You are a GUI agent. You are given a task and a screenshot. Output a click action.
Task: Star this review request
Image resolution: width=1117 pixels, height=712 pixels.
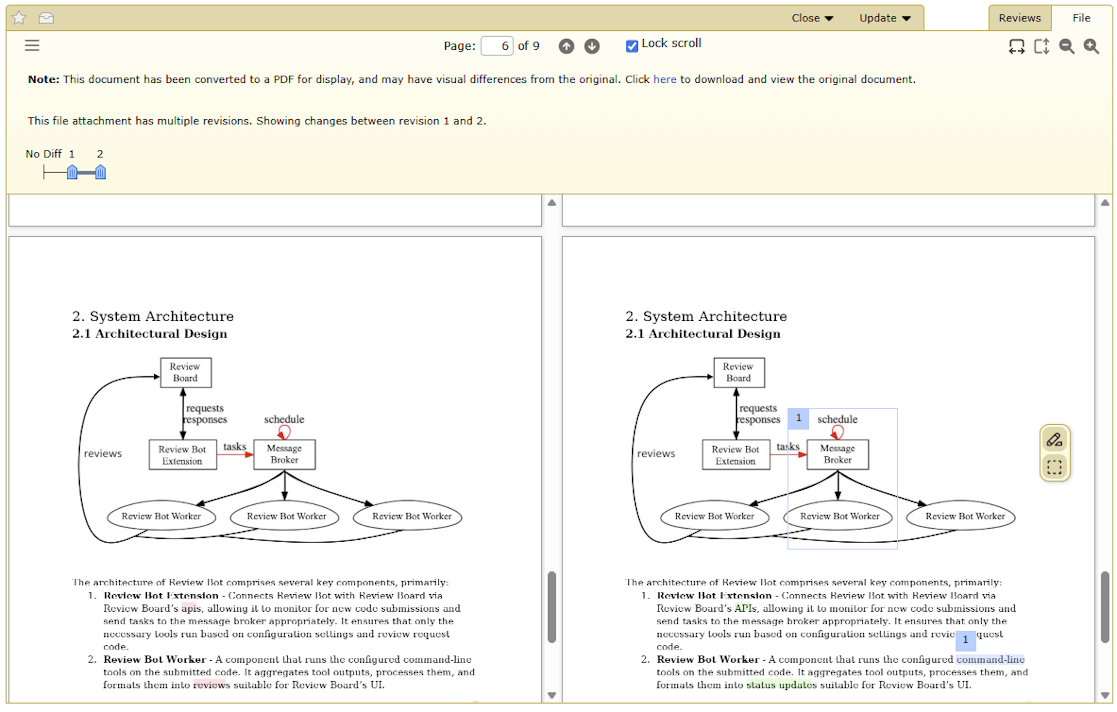19,18
